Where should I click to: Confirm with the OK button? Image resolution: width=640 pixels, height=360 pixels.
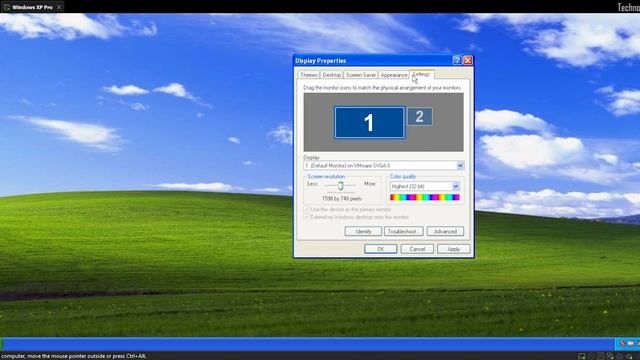pyautogui.click(x=380, y=249)
